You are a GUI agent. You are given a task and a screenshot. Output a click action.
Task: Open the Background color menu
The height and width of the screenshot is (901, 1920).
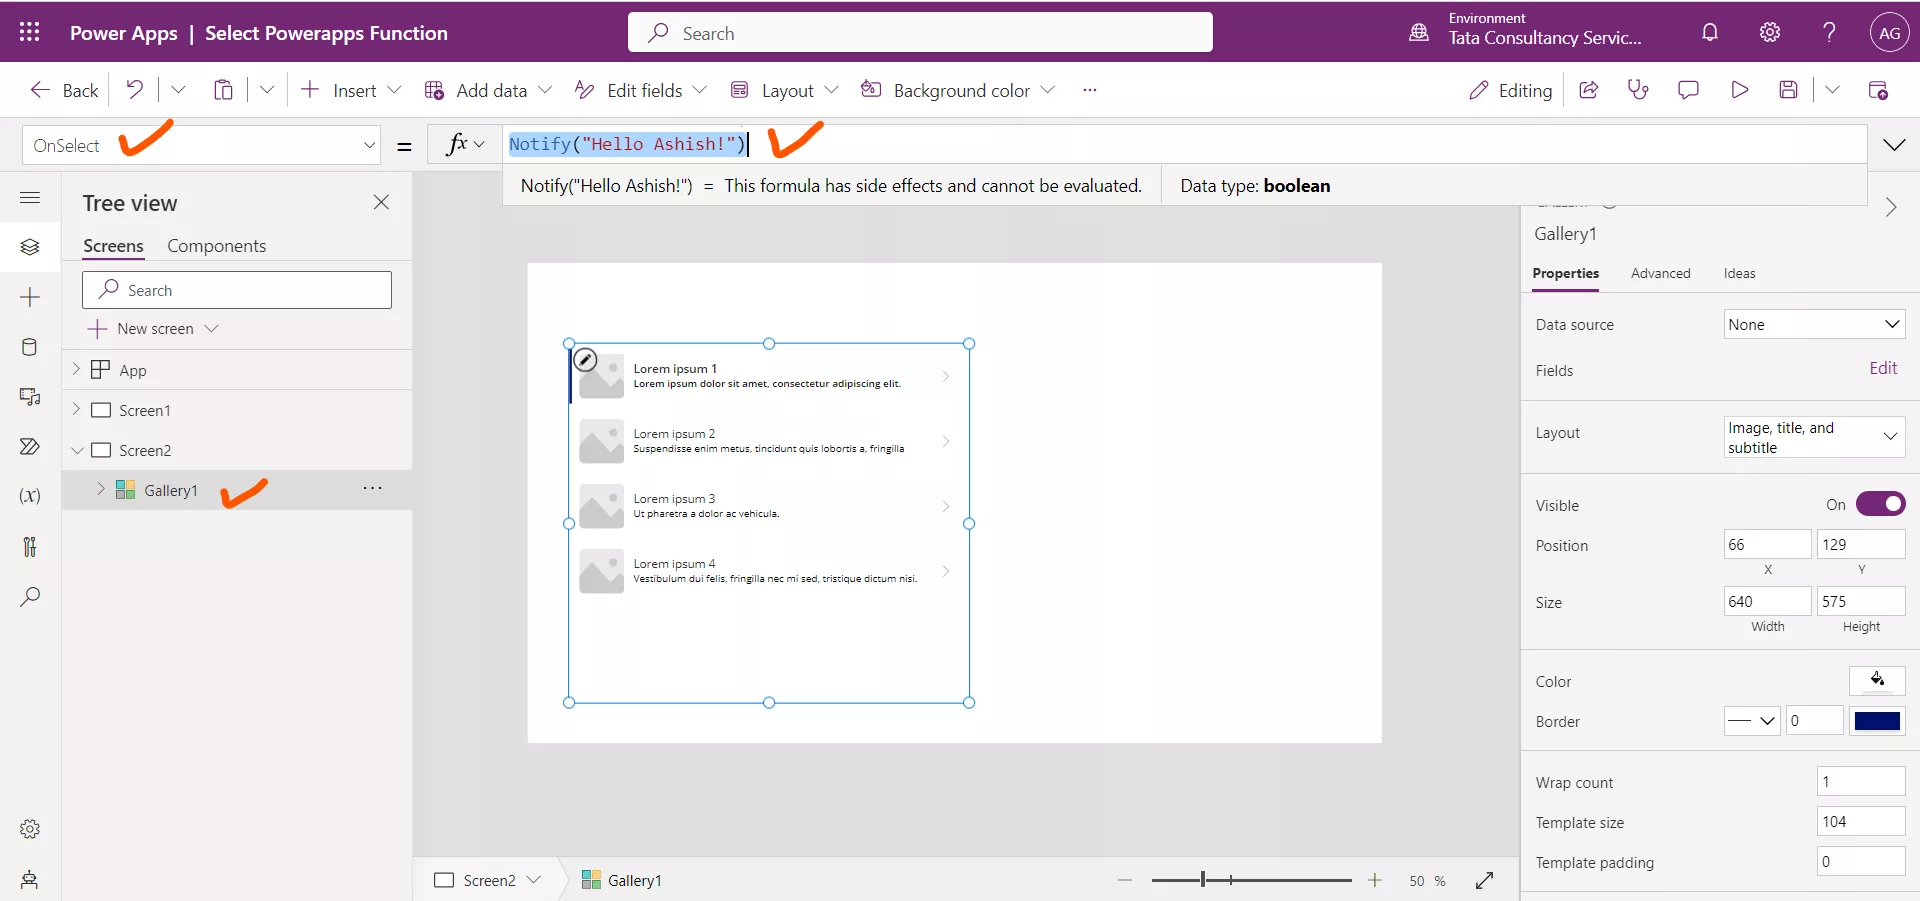[x=958, y=90]
